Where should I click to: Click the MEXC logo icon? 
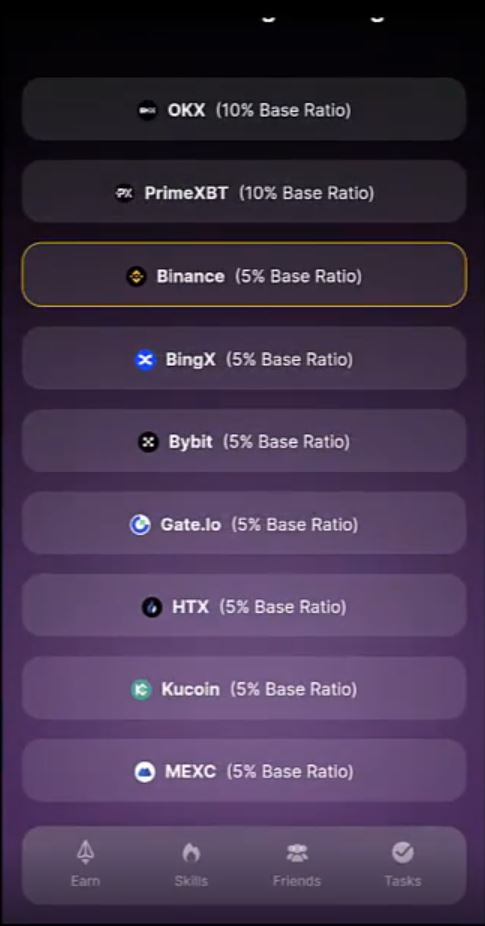[145, 771]
